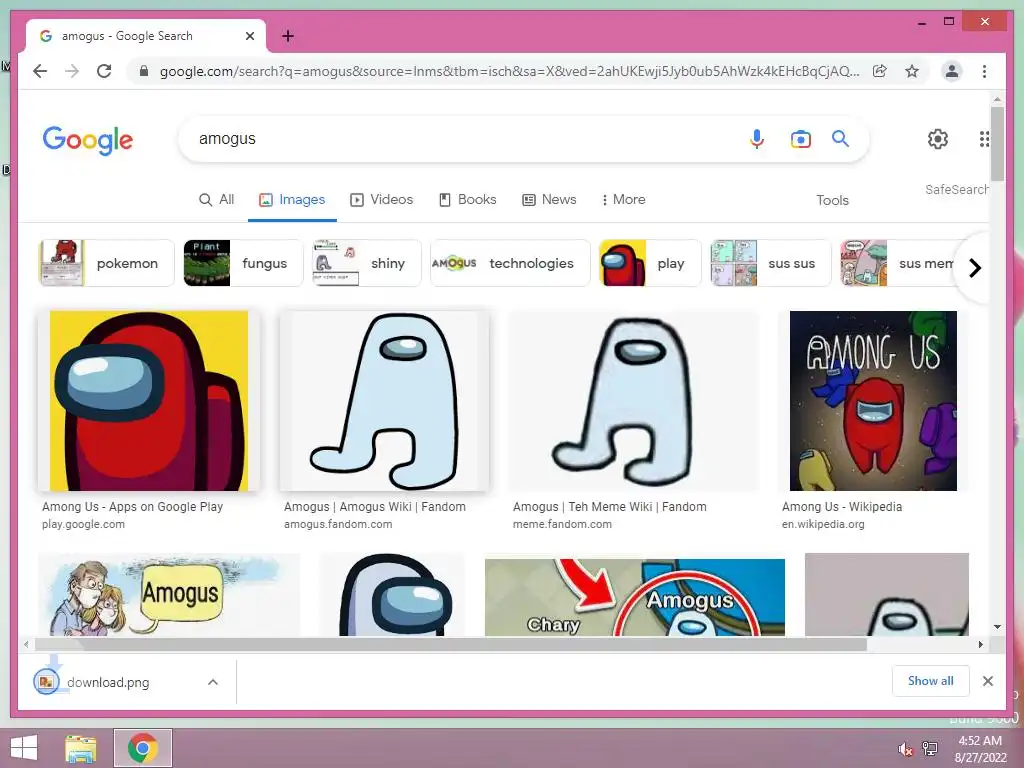Click the vertical scrollbar thumb
1024x768 pixels.
[997, 144]
